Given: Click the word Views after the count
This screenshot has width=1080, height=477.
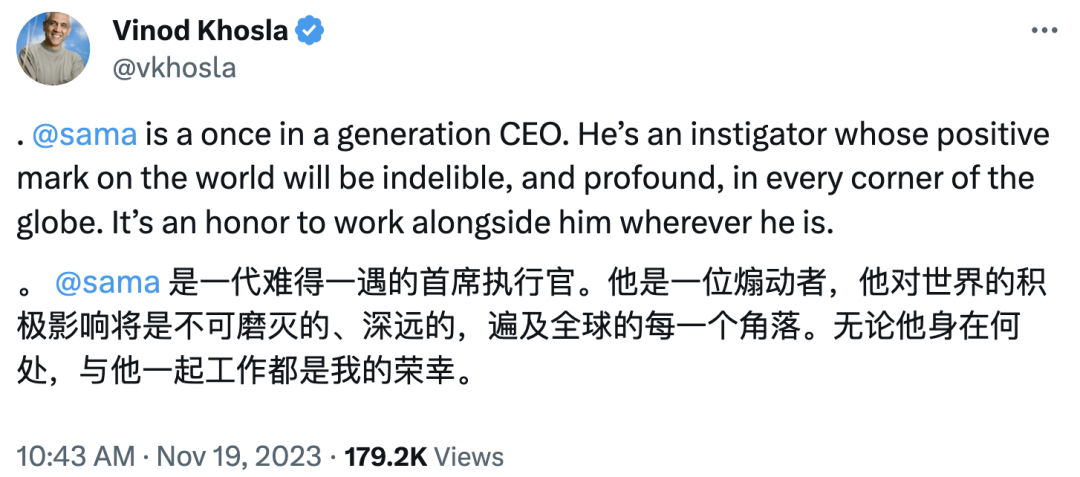Looking at the screenshot, I should tap(469, 457).
